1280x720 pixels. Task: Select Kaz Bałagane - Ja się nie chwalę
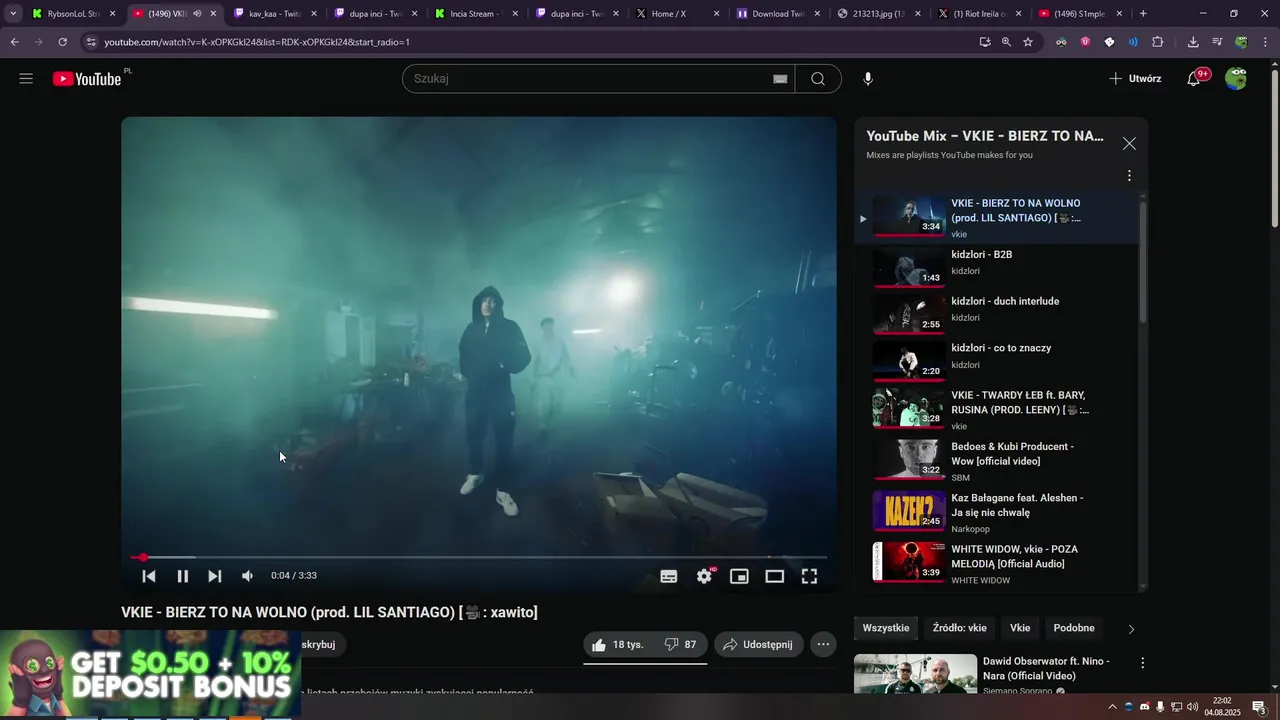tap(997, 511)
